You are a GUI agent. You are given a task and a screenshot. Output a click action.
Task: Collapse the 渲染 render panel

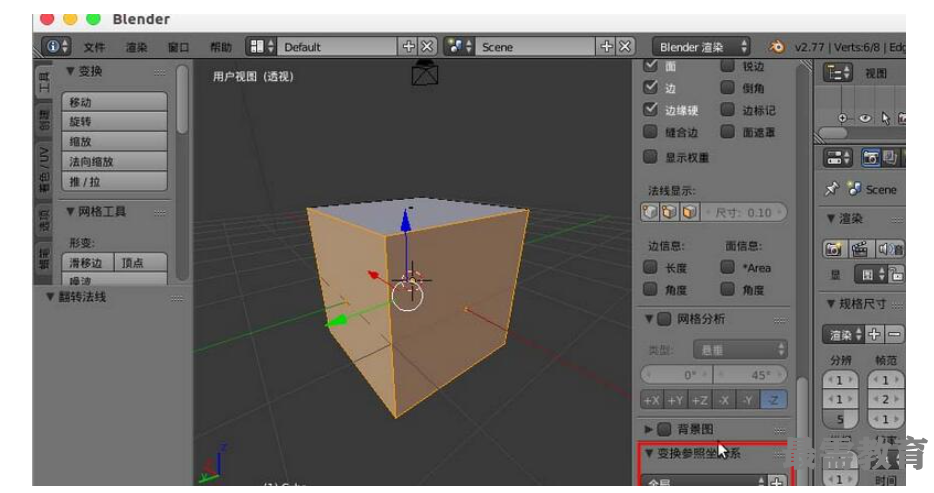pyautogui.click(x=831, y=219)
